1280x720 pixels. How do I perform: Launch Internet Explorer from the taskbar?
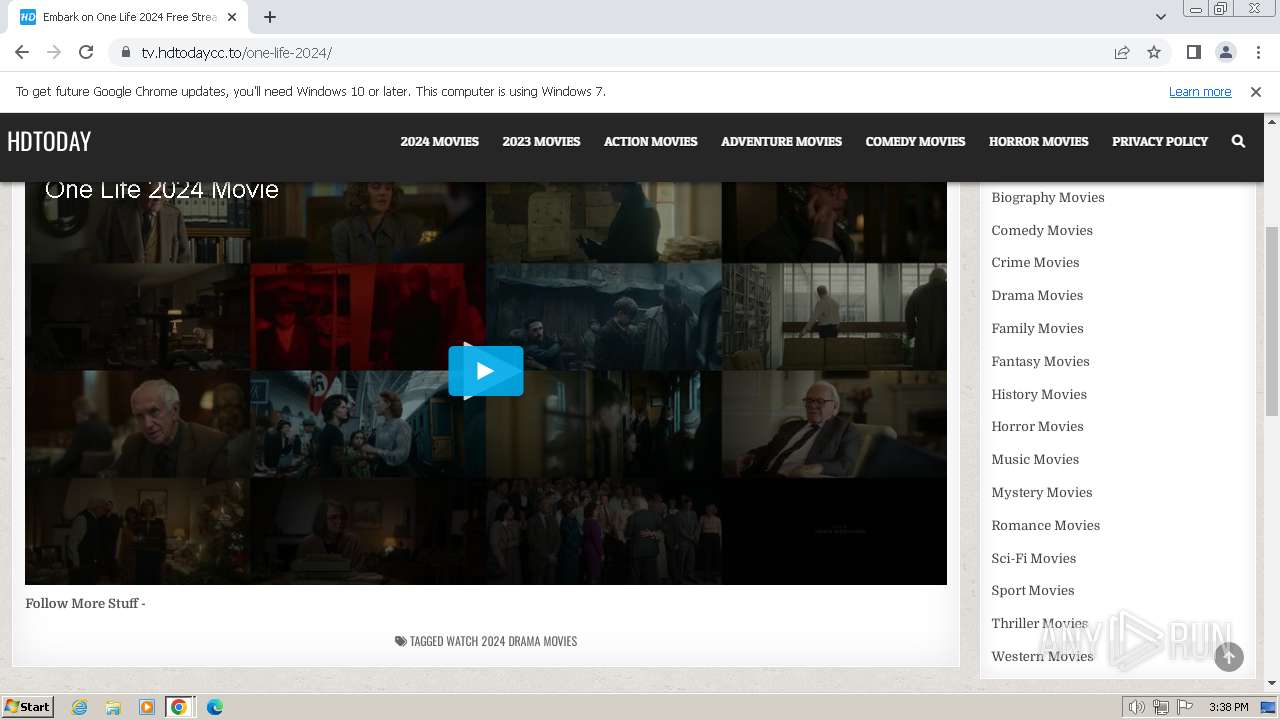(x=79, y=707)
